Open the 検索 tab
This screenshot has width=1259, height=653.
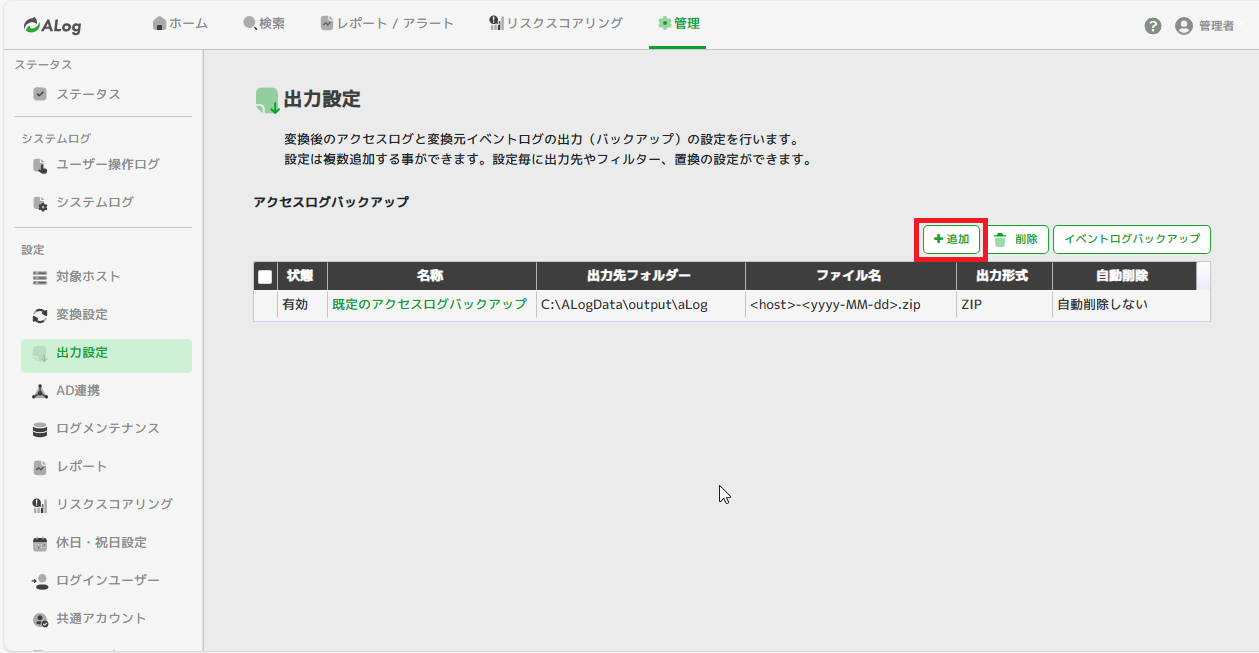[x=264, y=23]
